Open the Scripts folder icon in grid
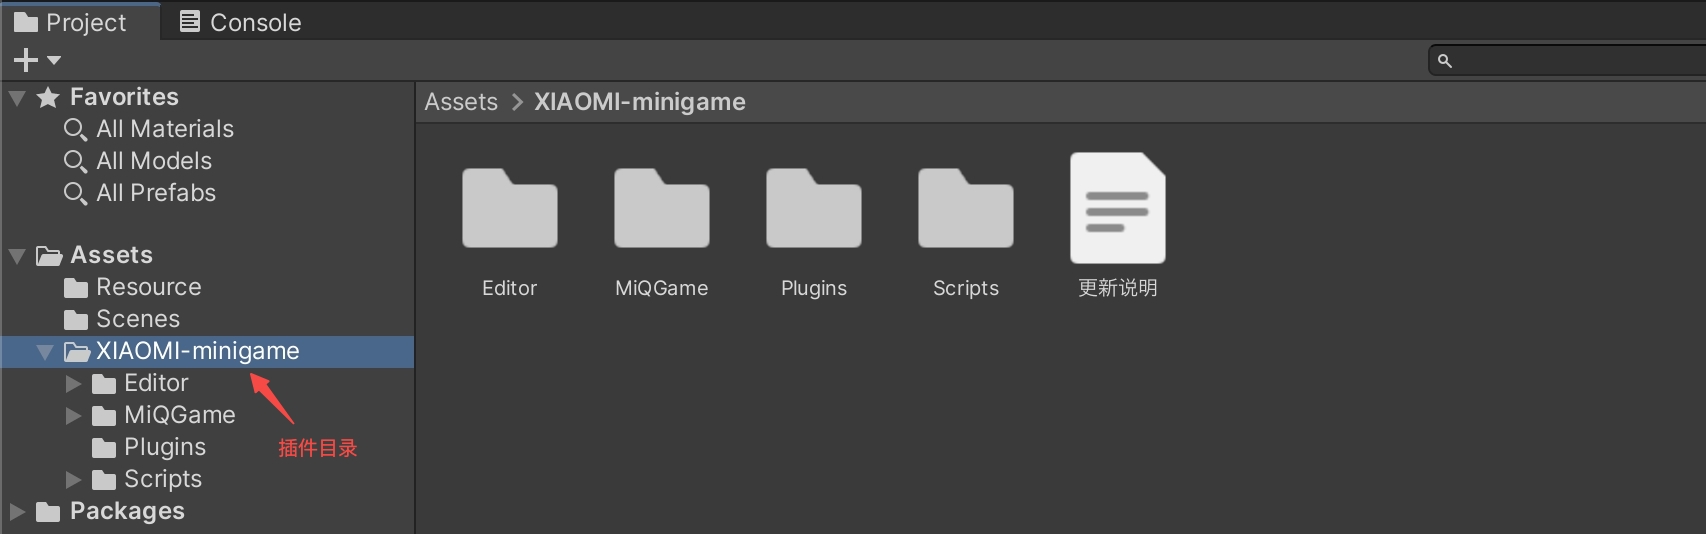 pos(965,209)
